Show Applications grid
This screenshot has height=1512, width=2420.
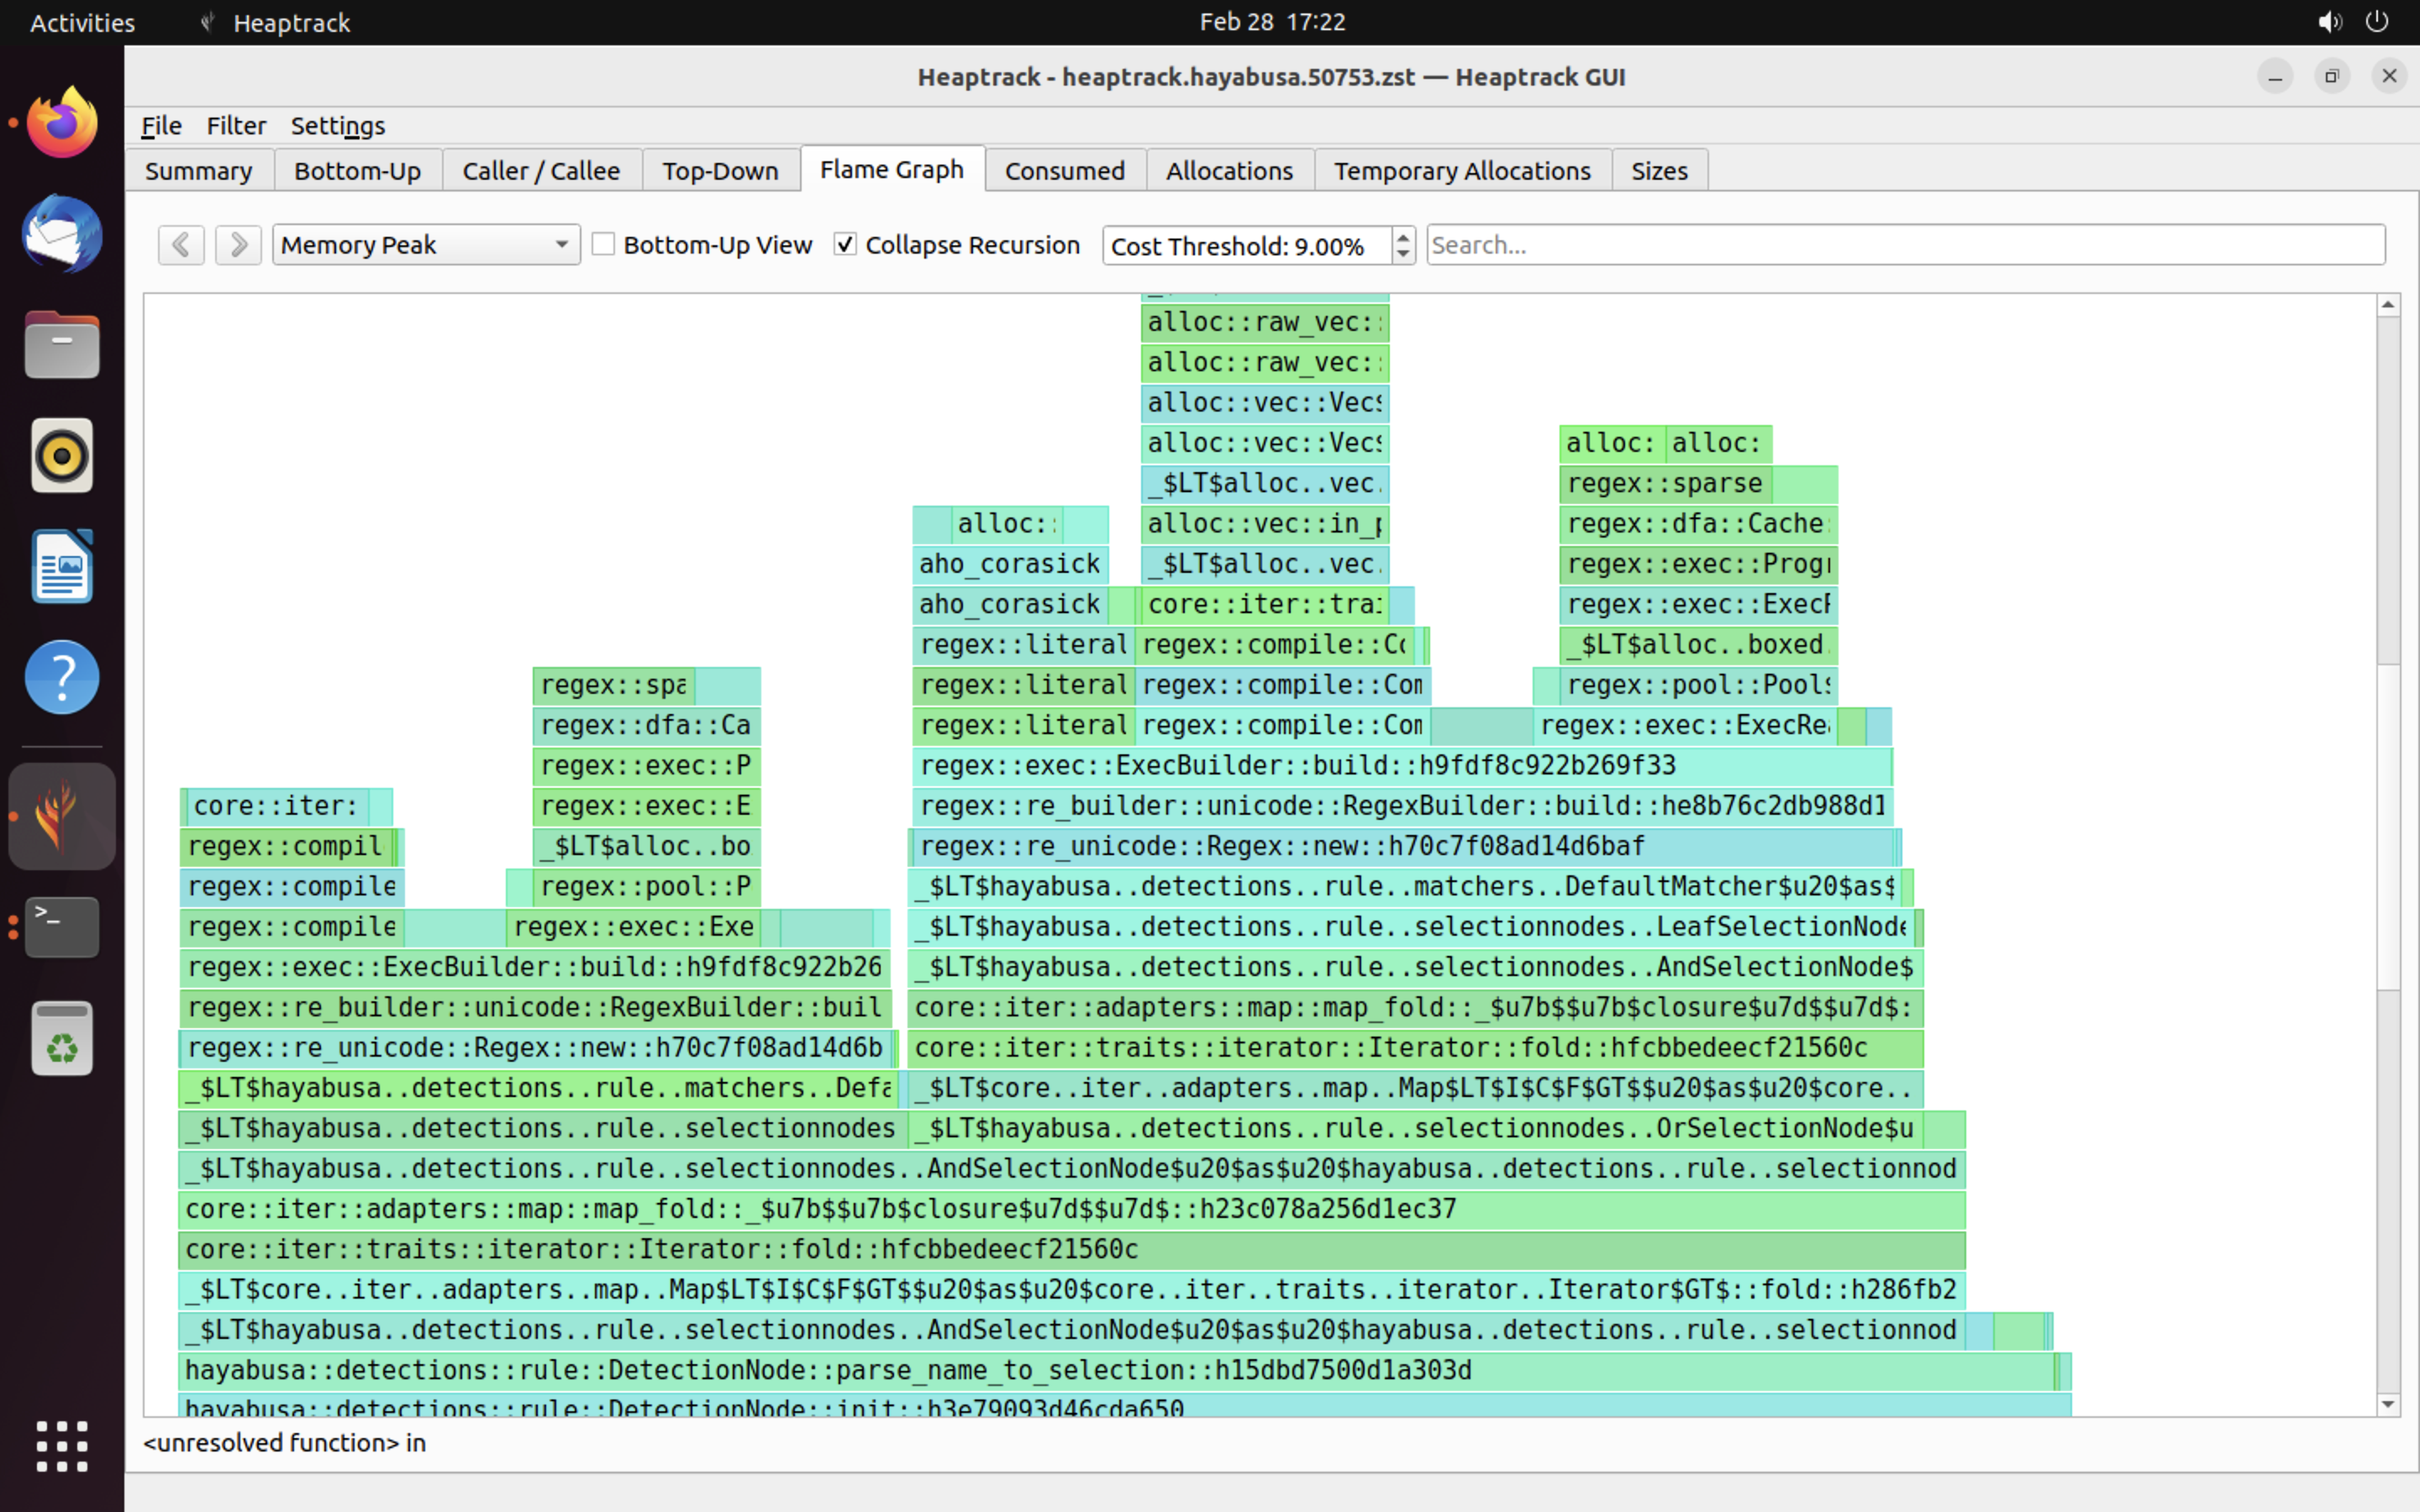pos(62,1446)
